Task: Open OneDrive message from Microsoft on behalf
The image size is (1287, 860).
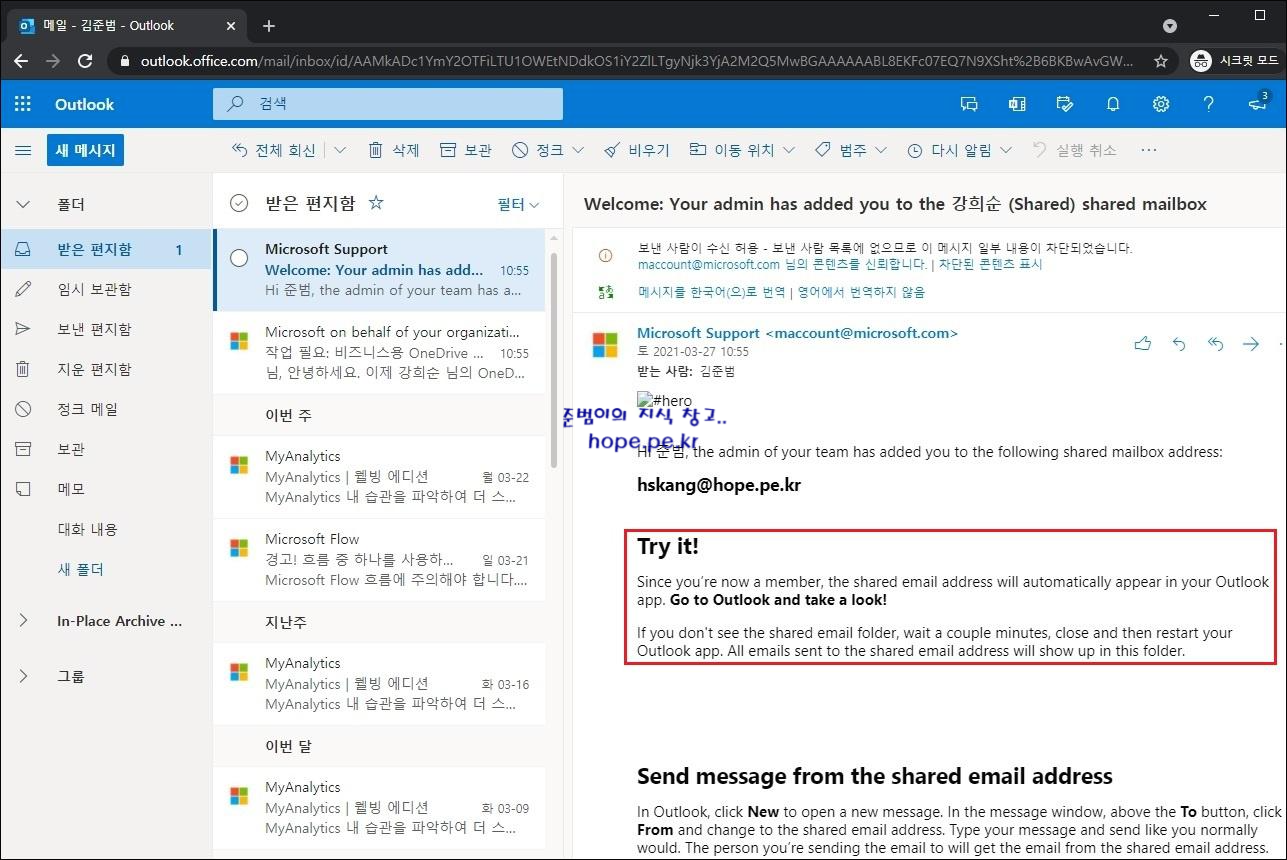Action: [x=379, y=352]
